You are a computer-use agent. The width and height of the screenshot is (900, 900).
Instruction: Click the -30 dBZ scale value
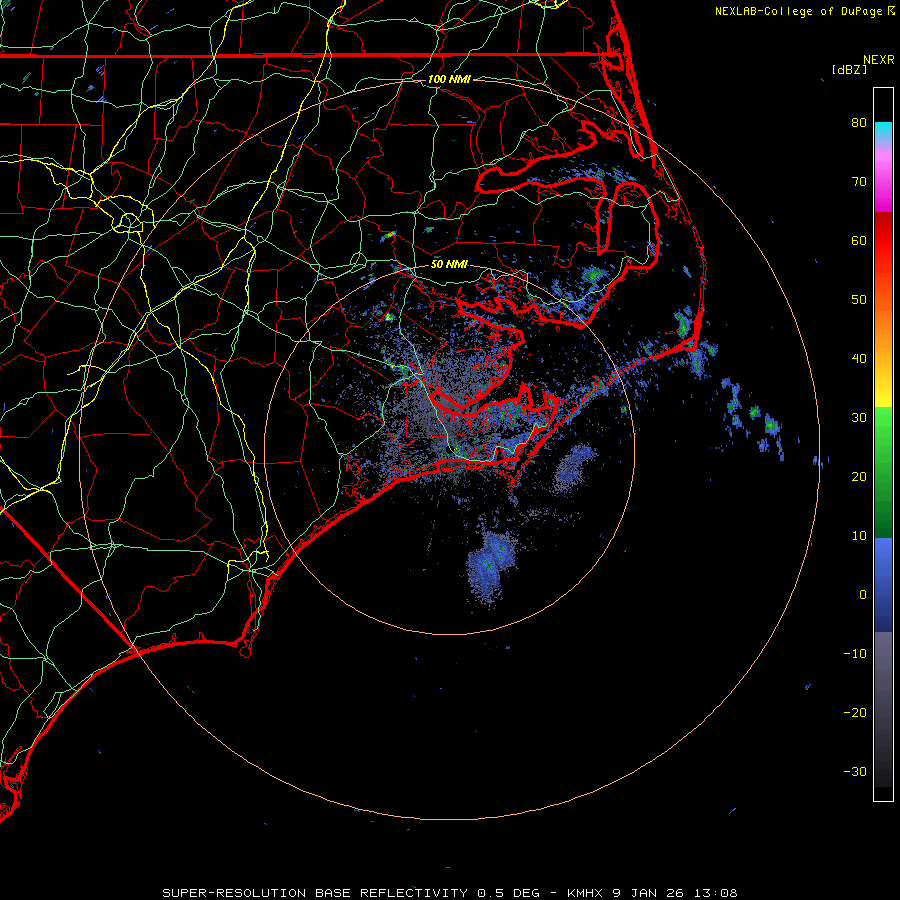coord(855,771)
